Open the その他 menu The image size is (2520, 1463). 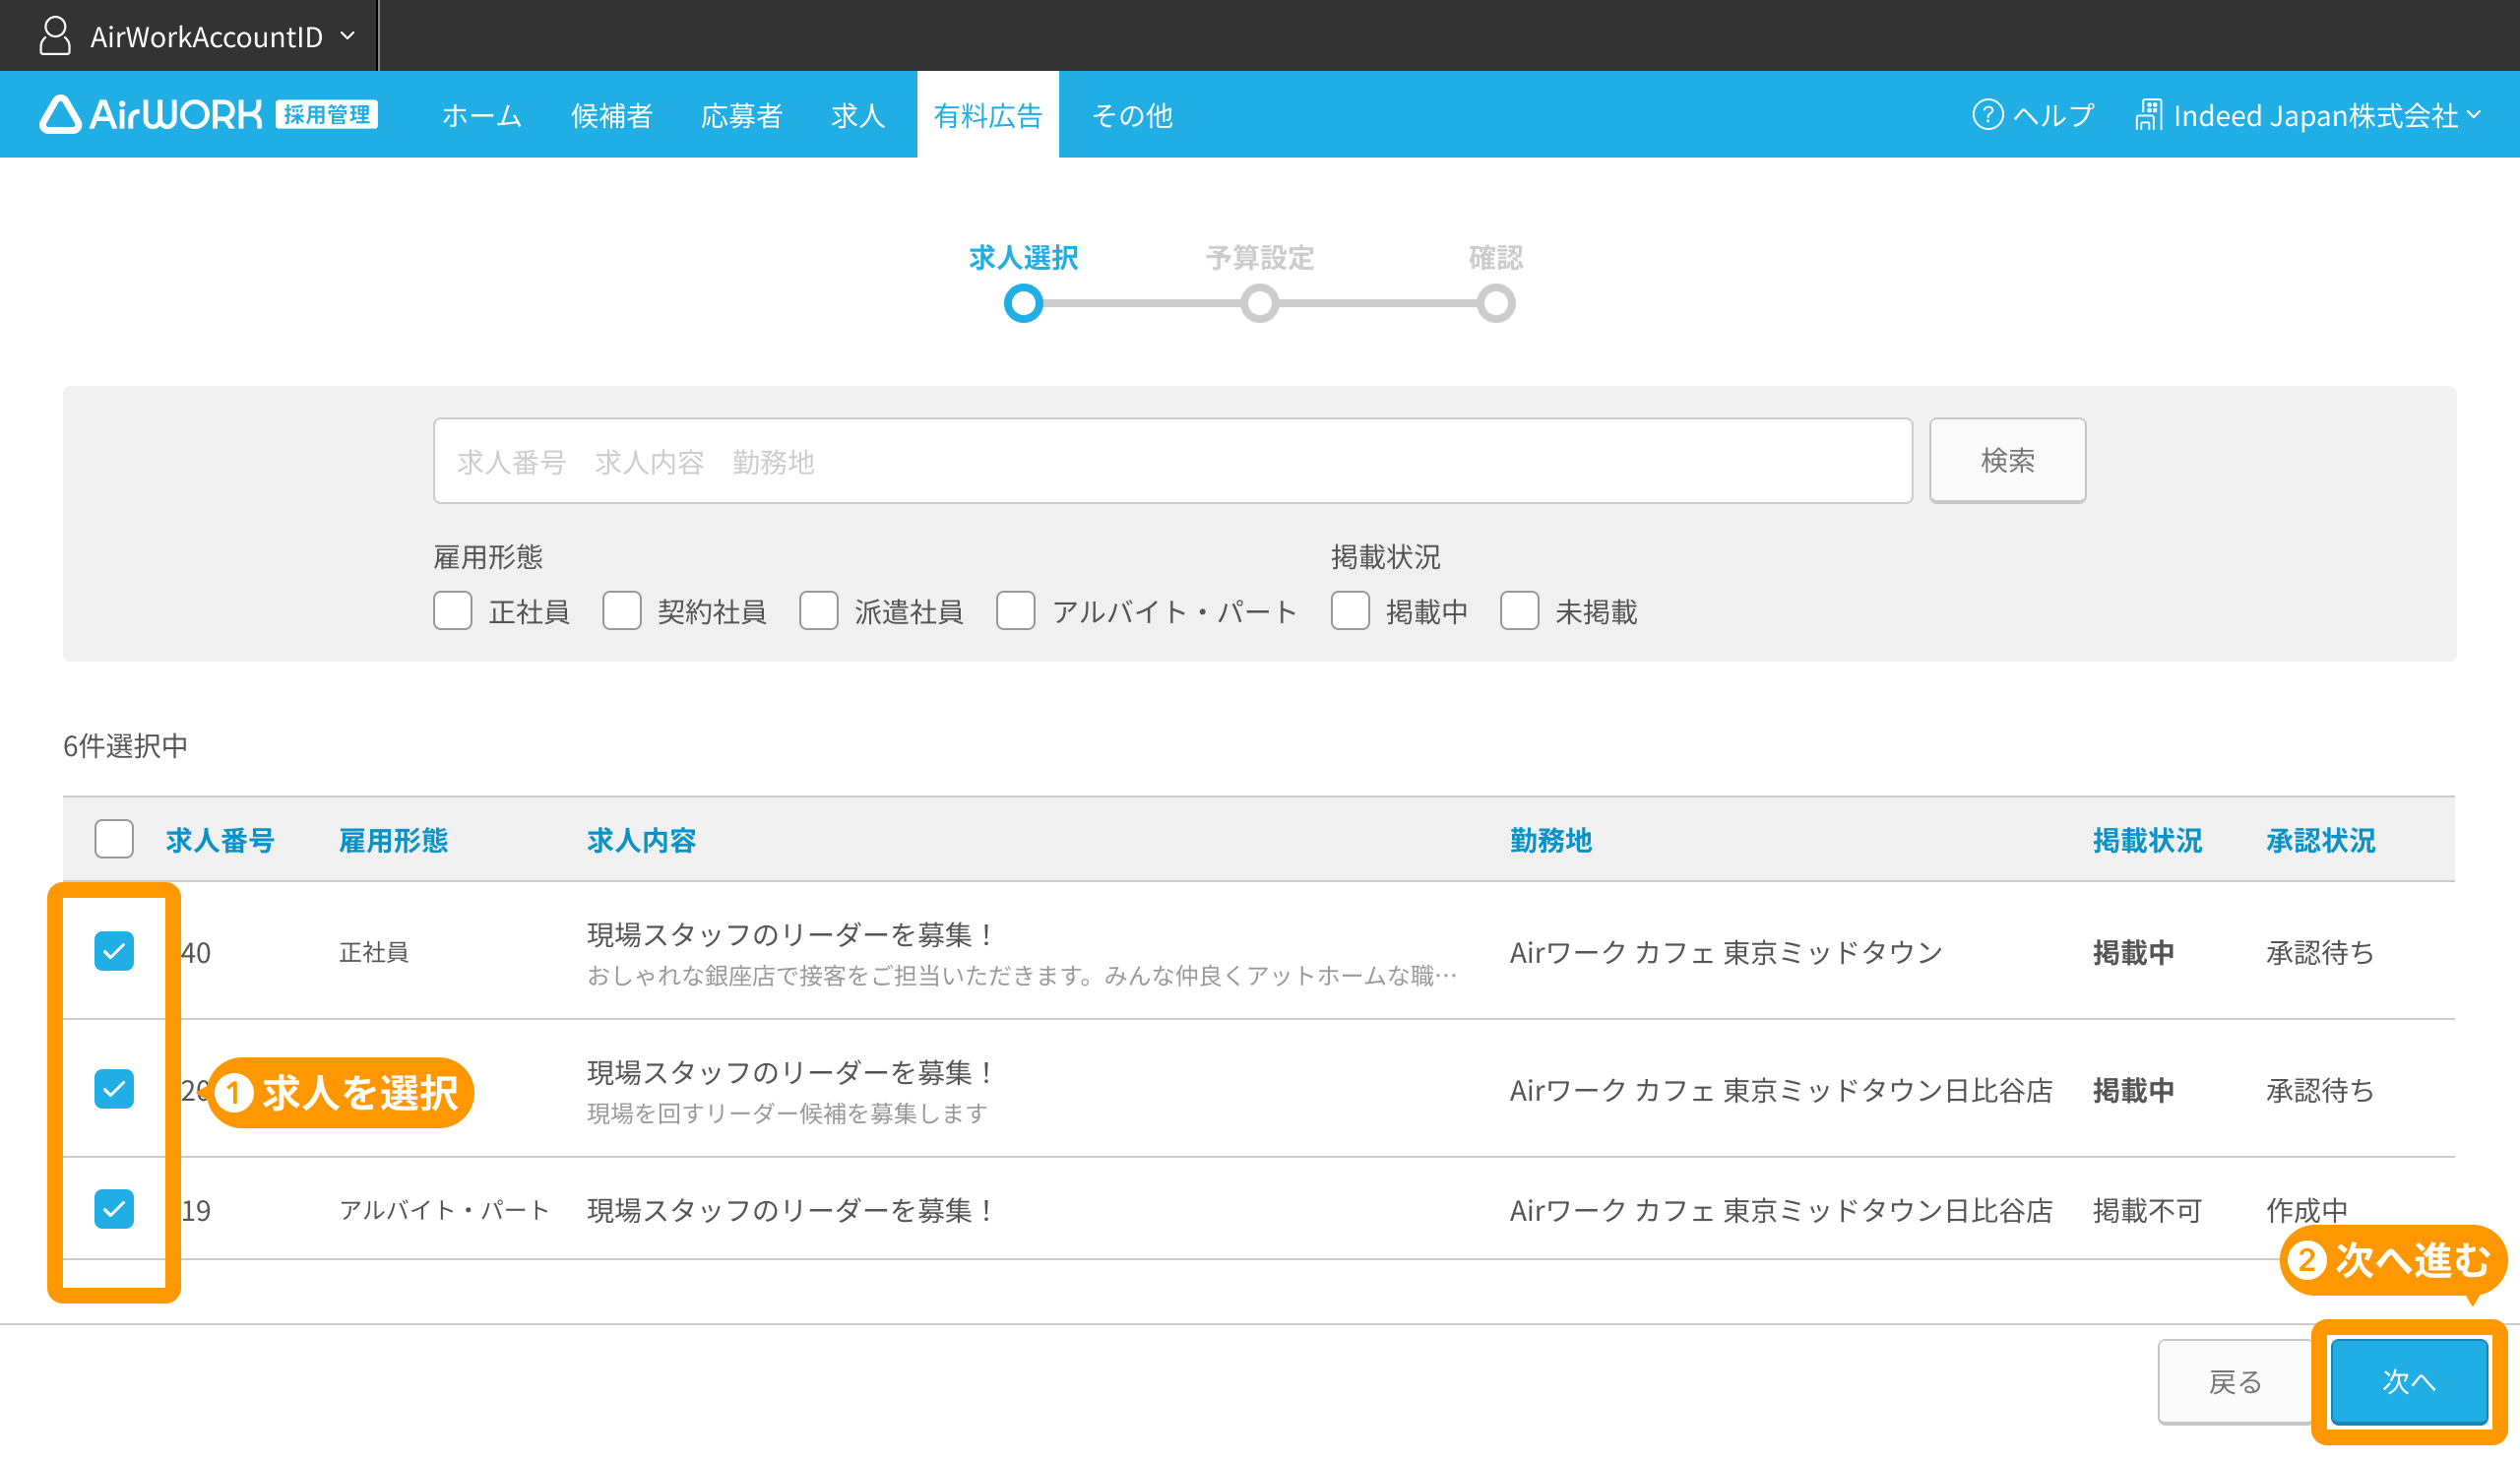coord(1132,115)
